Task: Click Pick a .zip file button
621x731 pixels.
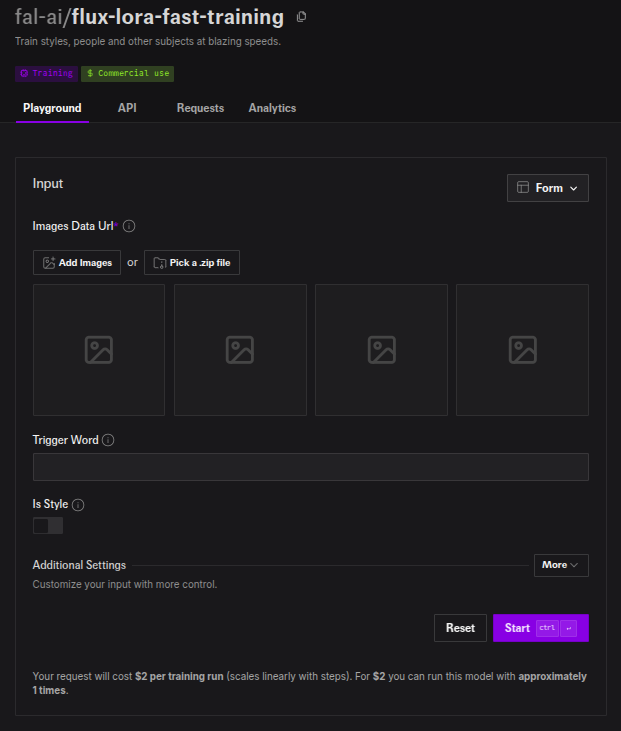Action: (192, 262)
